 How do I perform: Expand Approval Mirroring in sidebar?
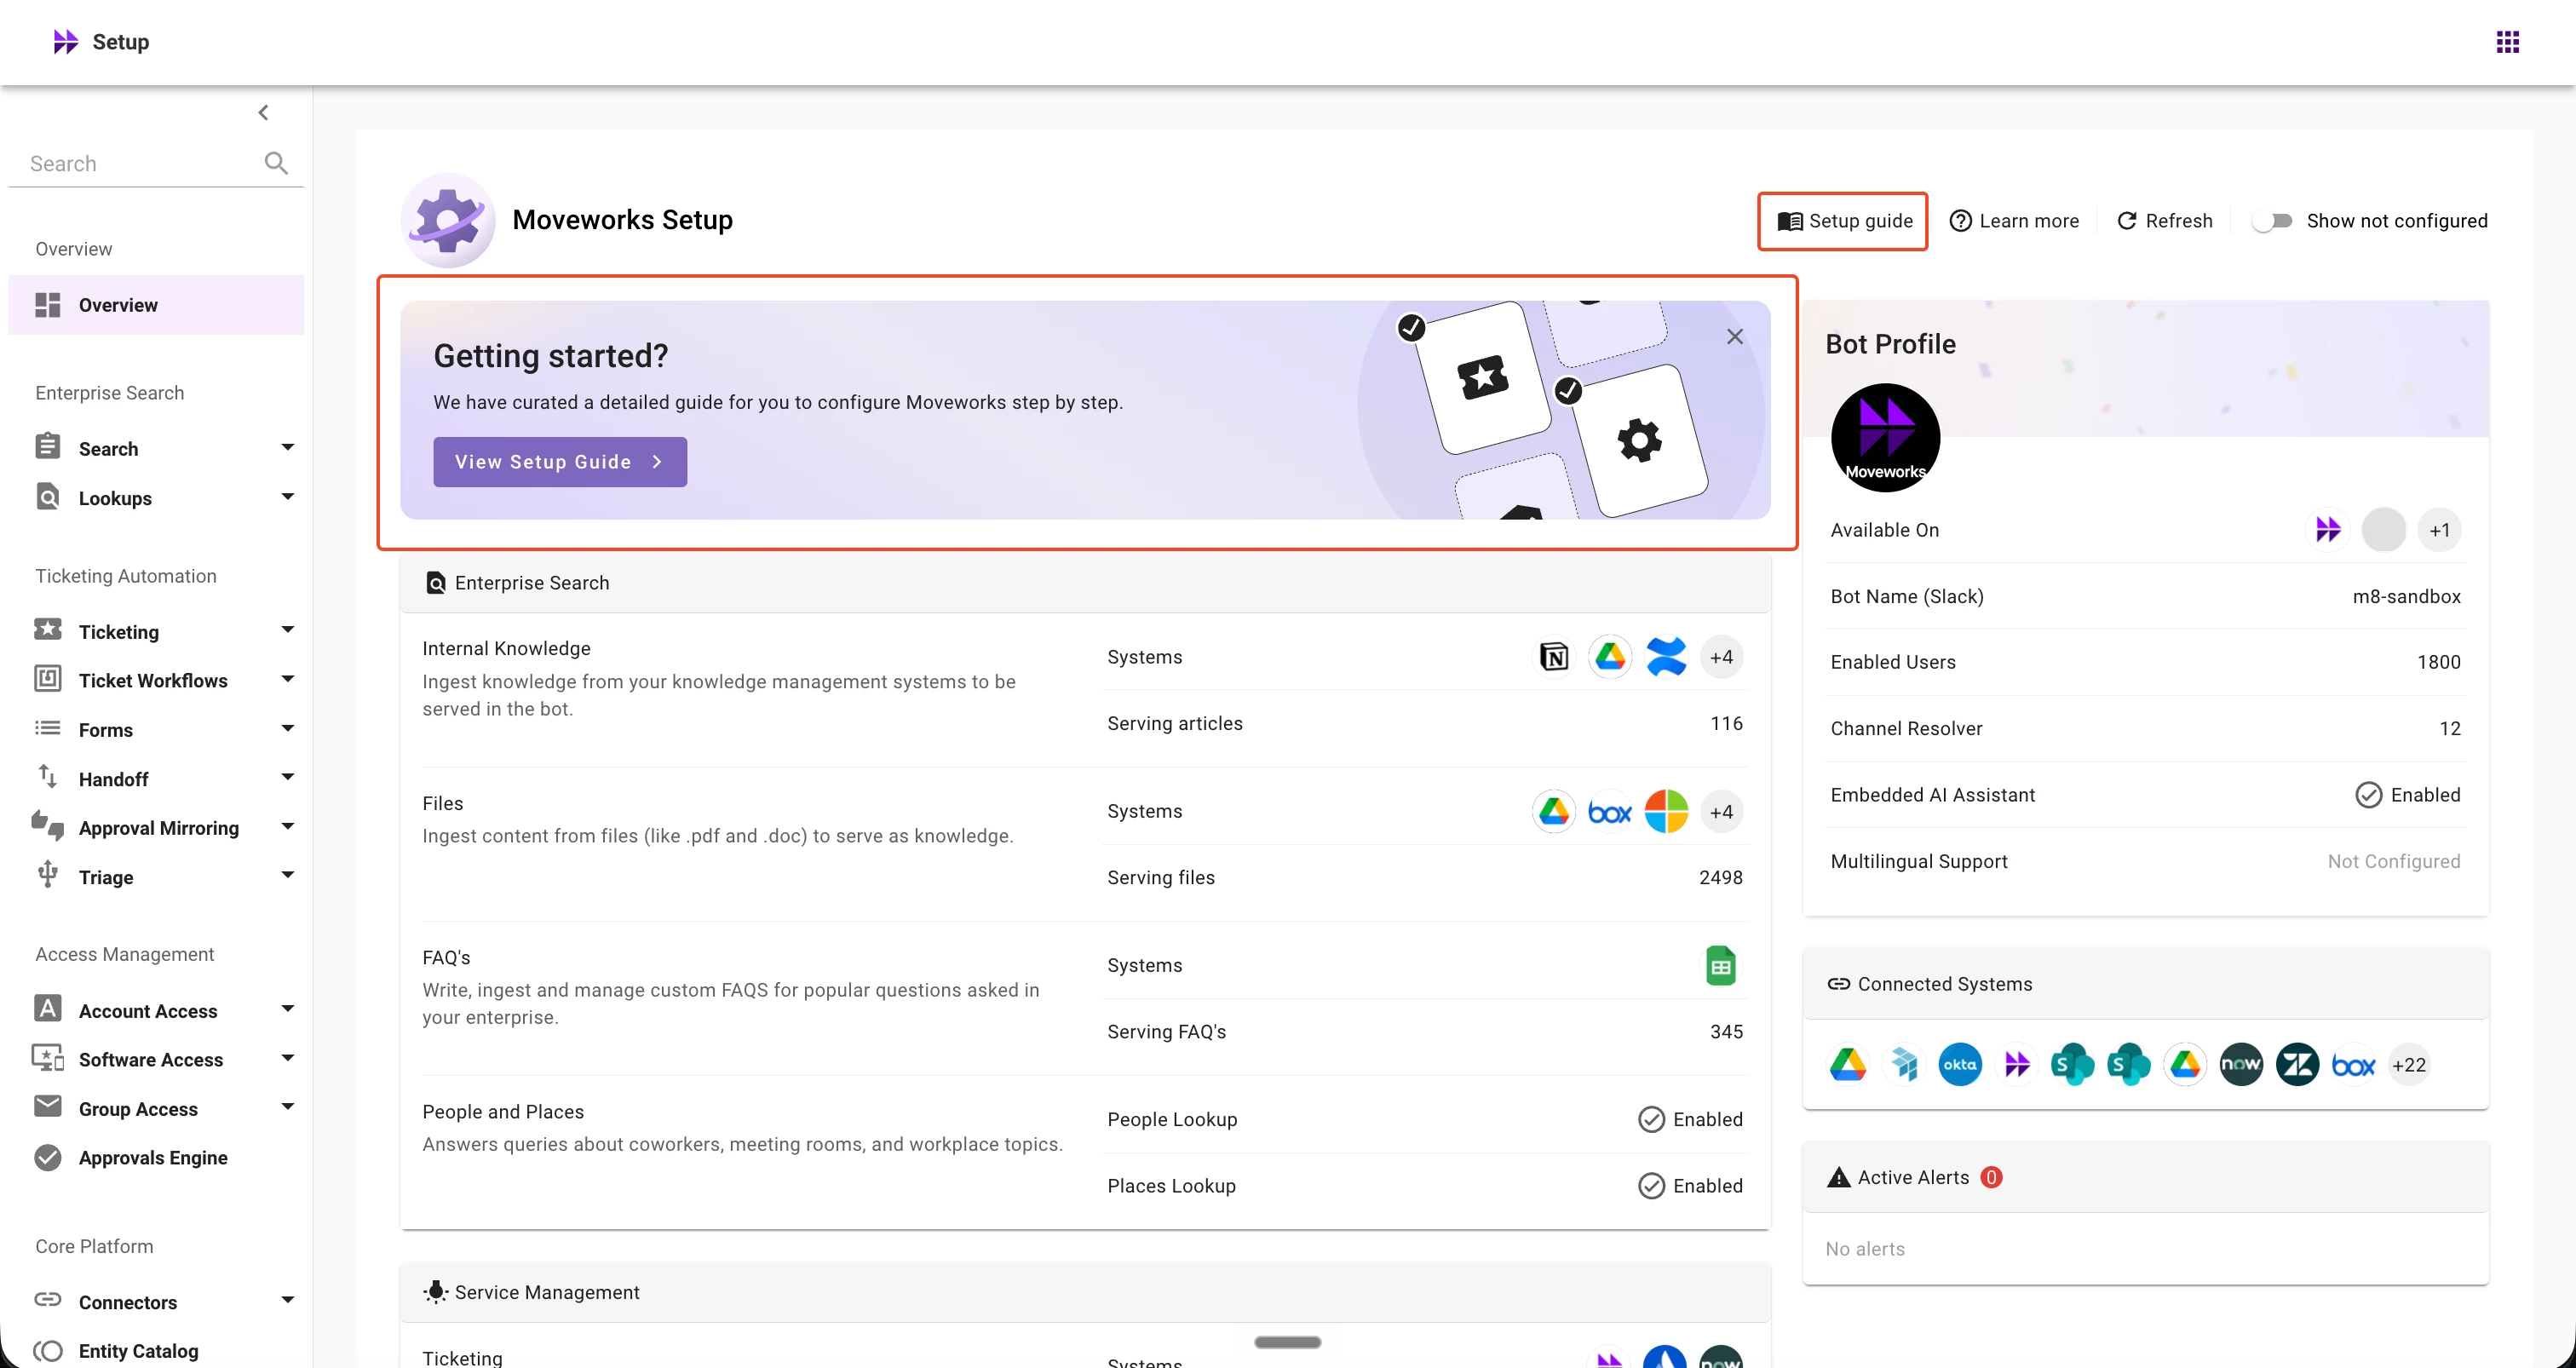coord(287,827)
